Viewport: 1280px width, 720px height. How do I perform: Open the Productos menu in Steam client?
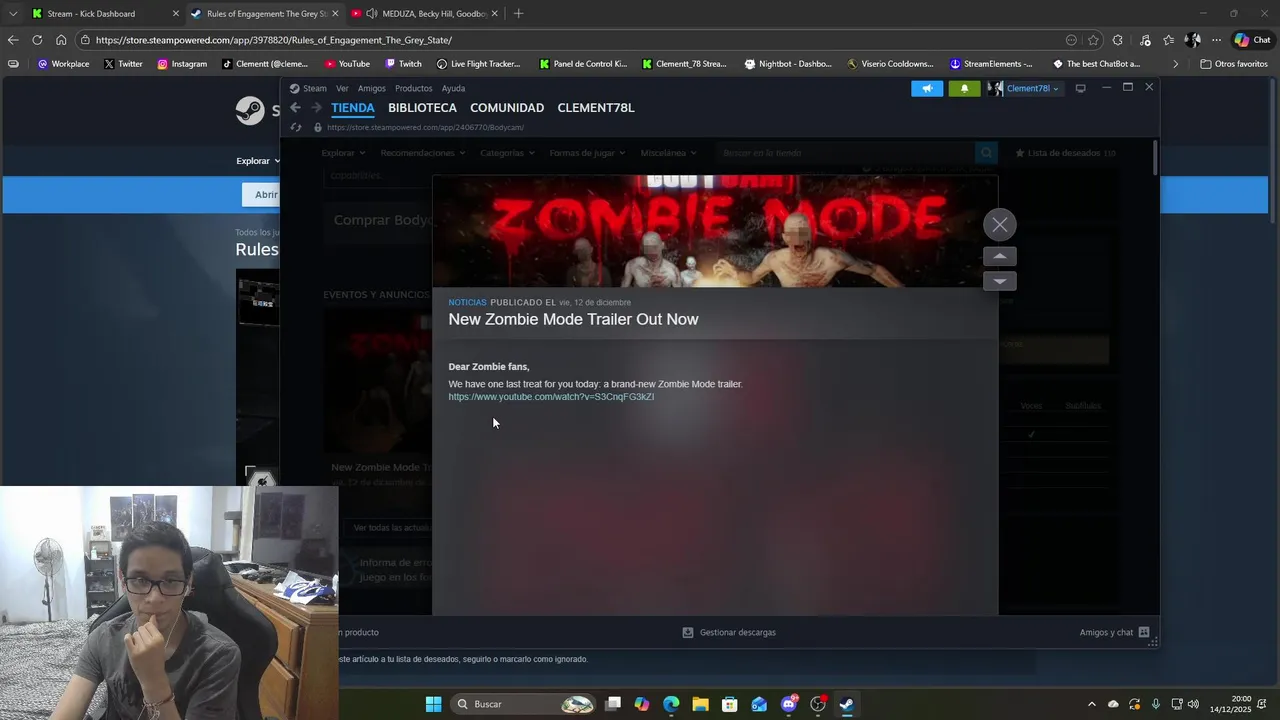click(413, 88)
